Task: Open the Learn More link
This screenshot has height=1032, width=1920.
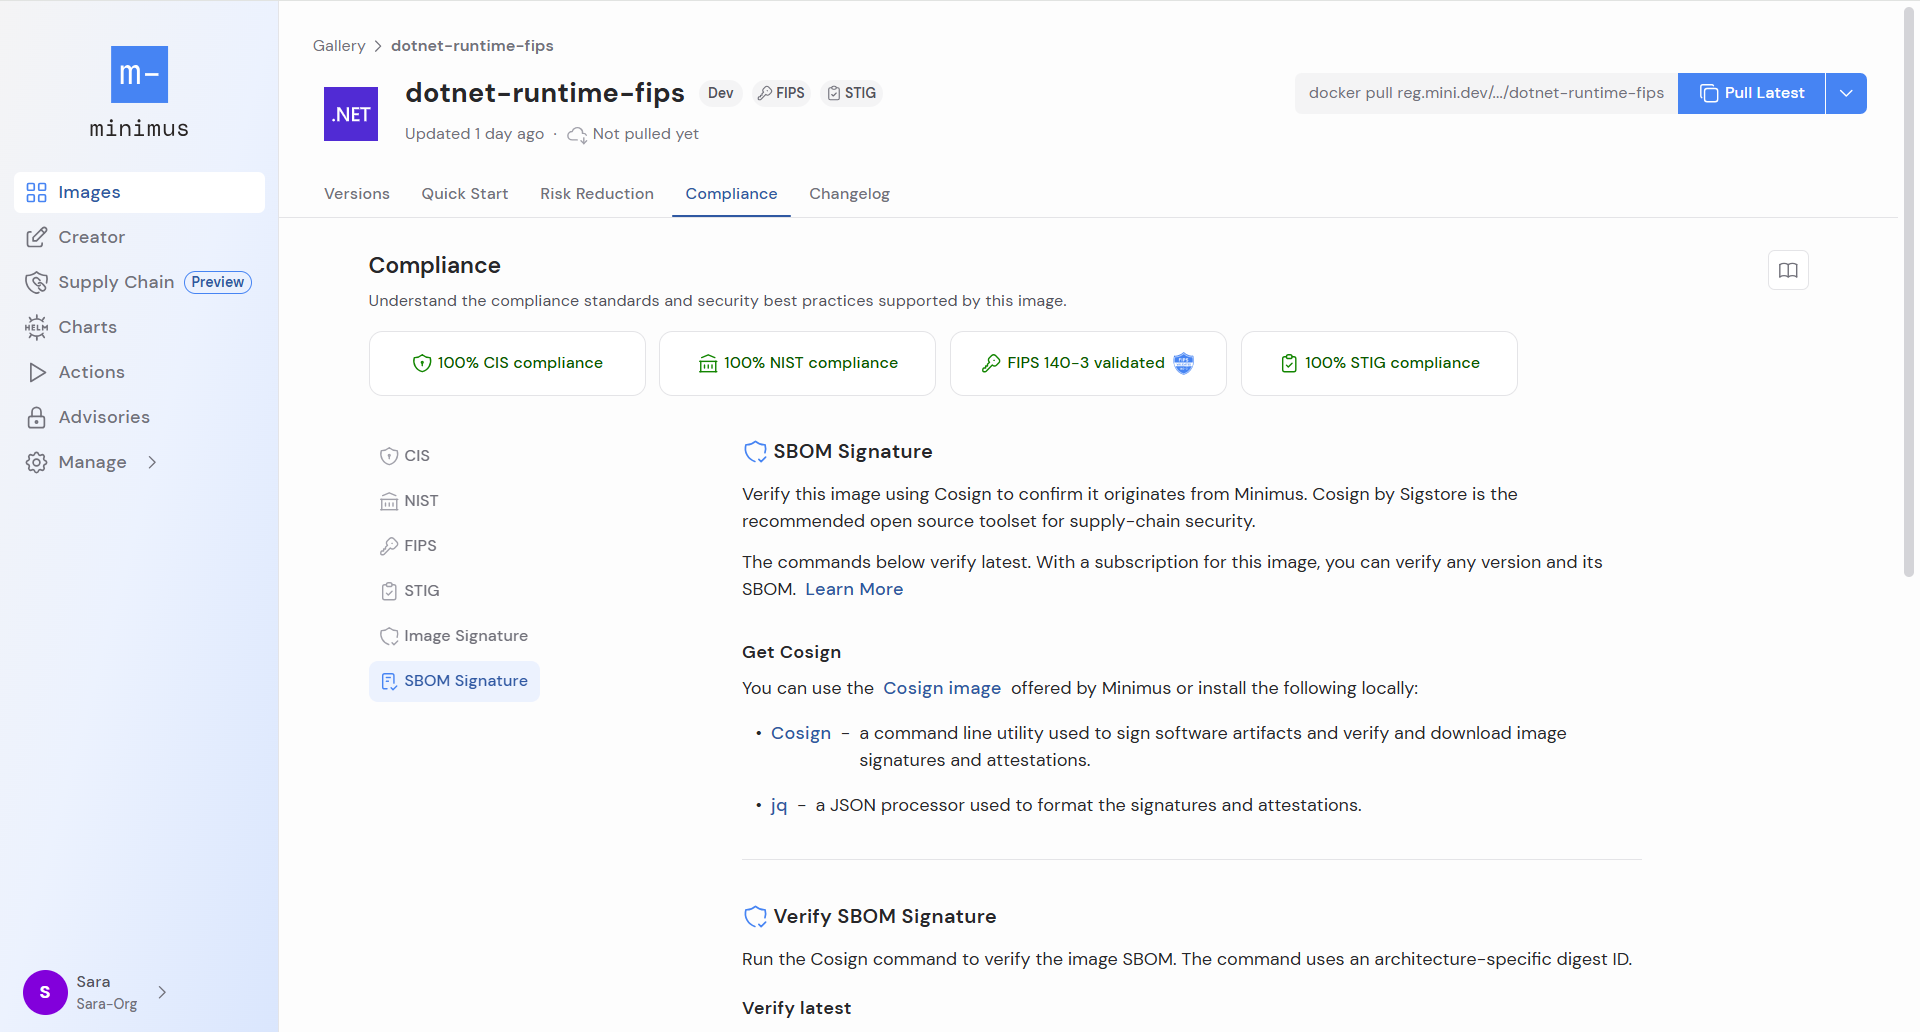Action: click(x=854, y=589)
